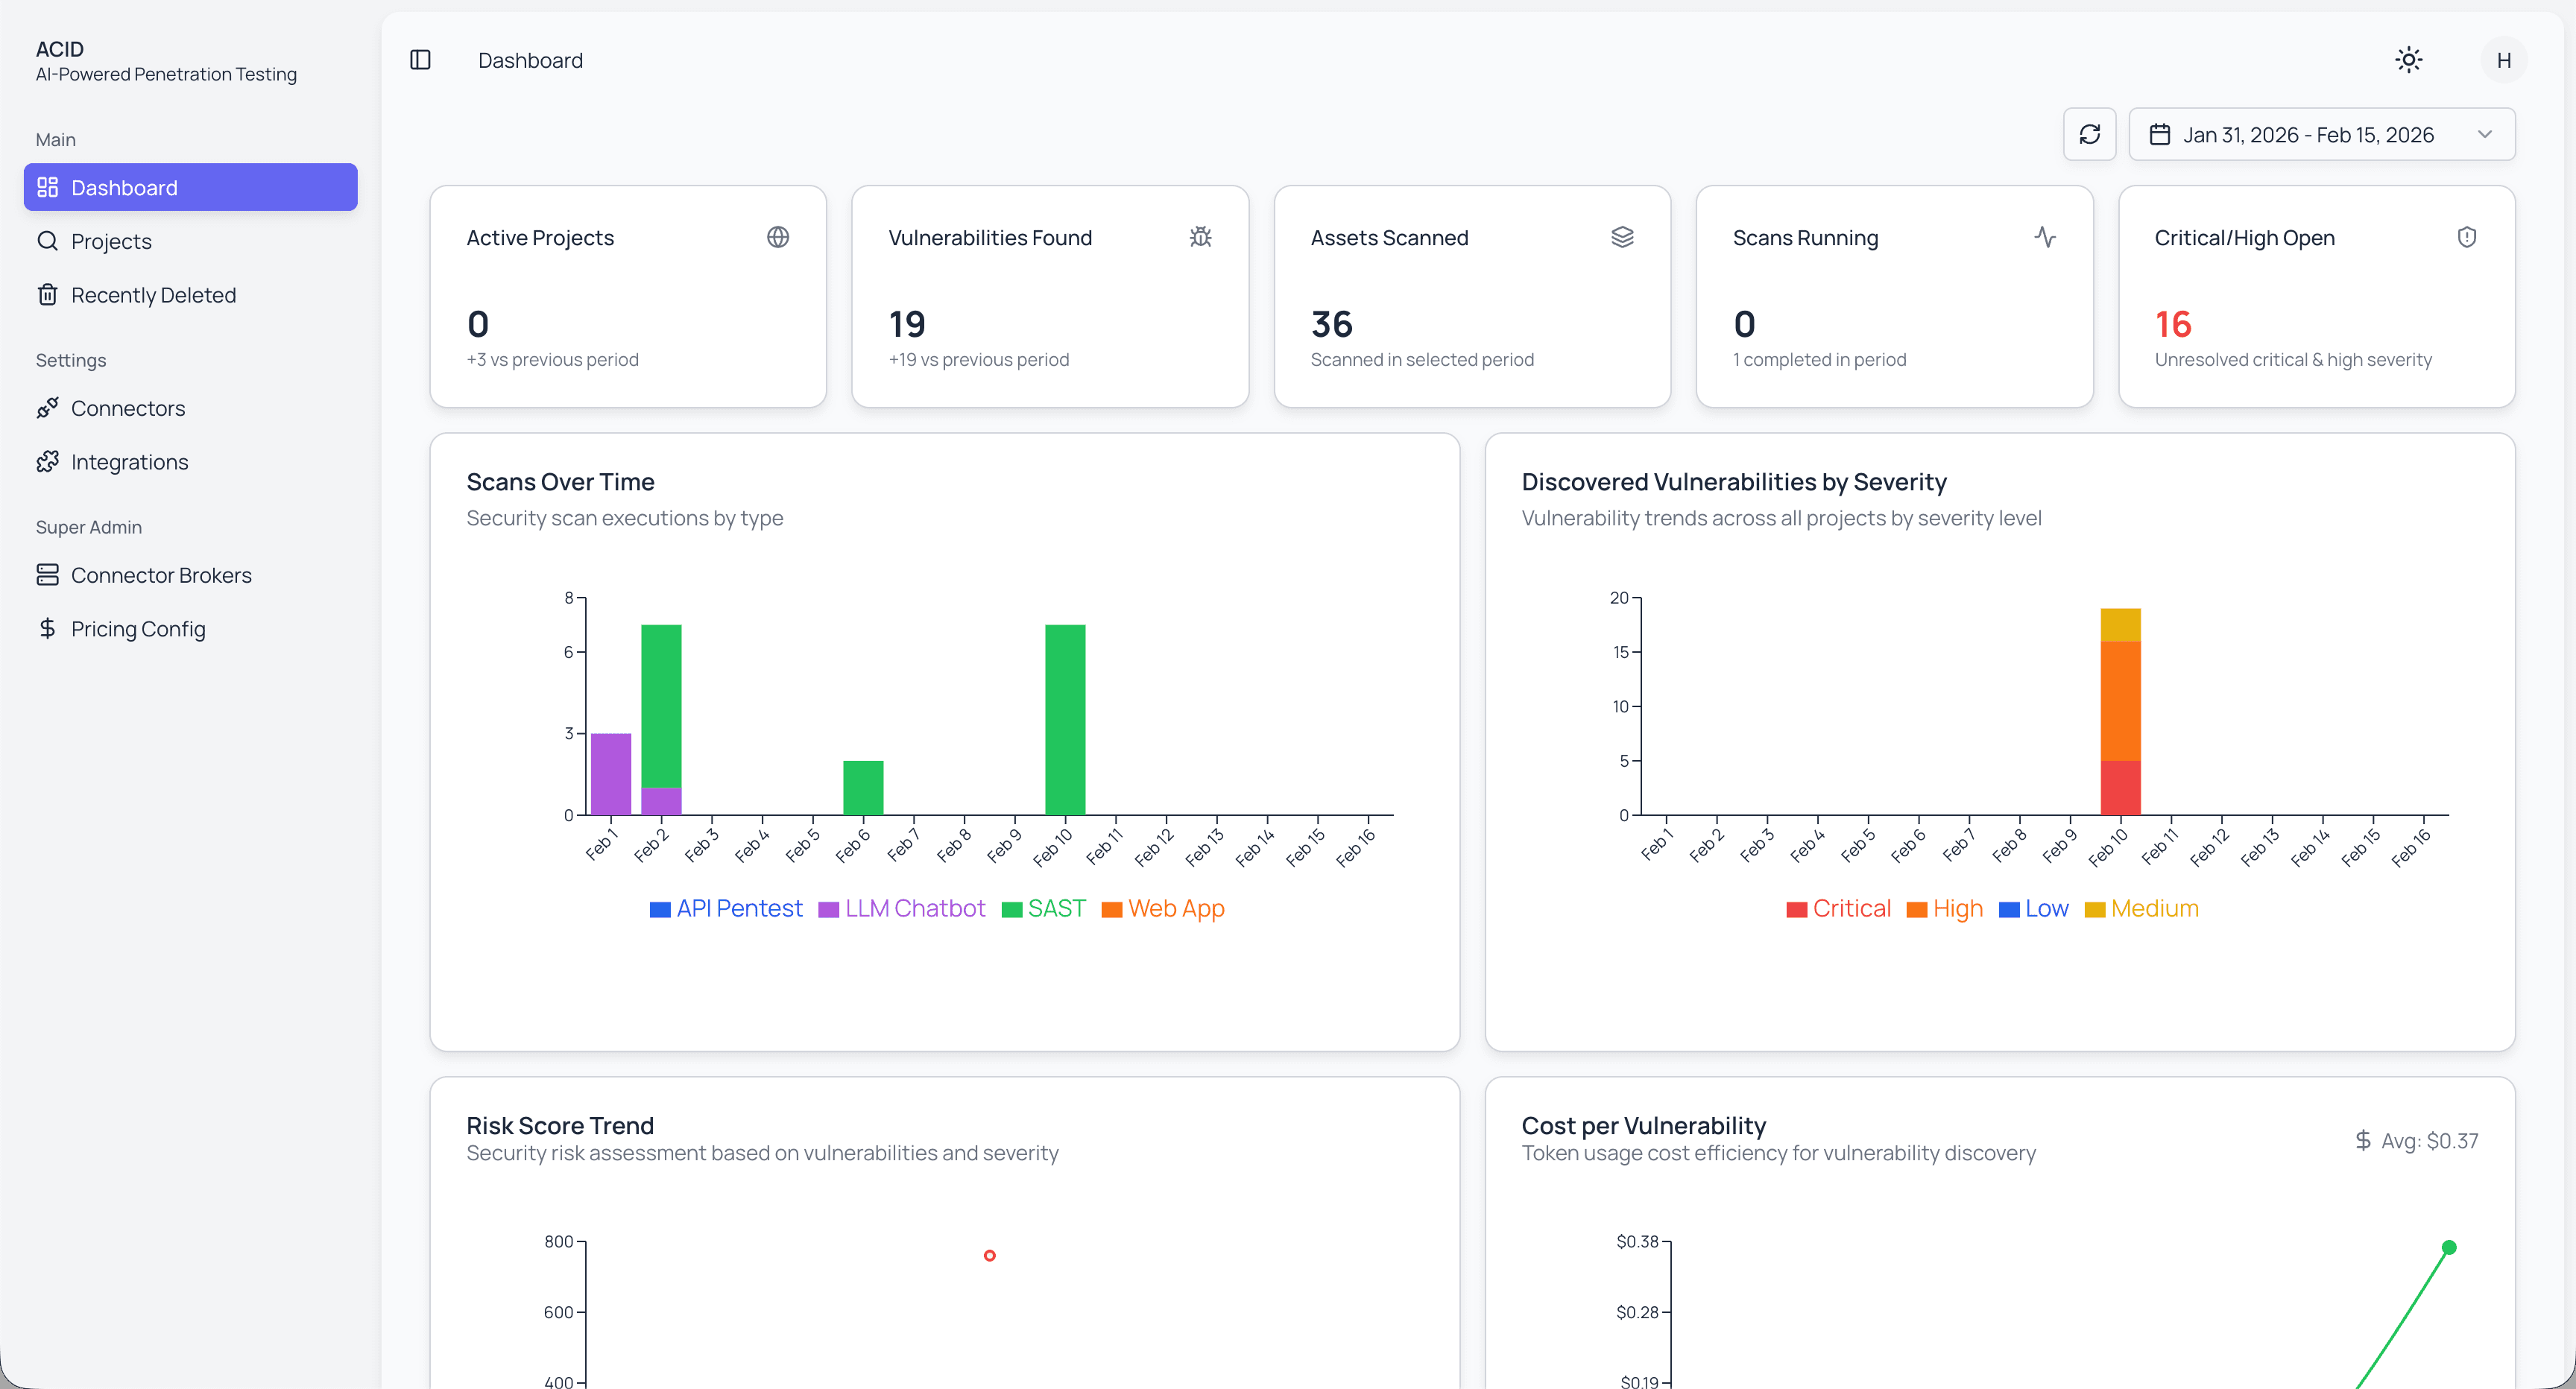Viewport: 2576px width, 1389px height.
Task: Open the date range dropdown
Action: [2321, 134]
